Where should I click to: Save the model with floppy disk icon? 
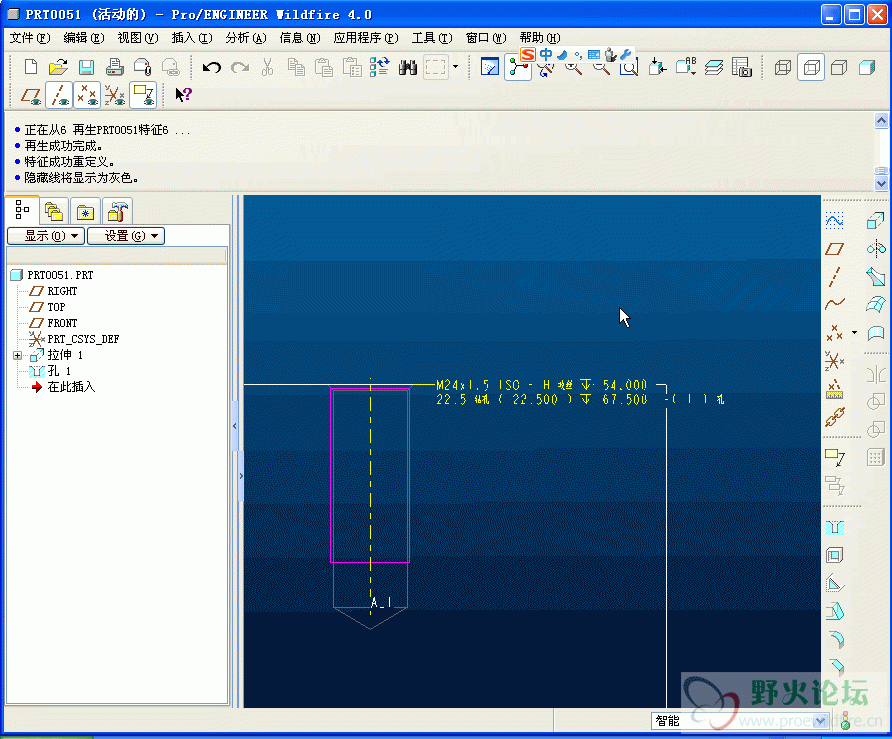pos(86,67)
